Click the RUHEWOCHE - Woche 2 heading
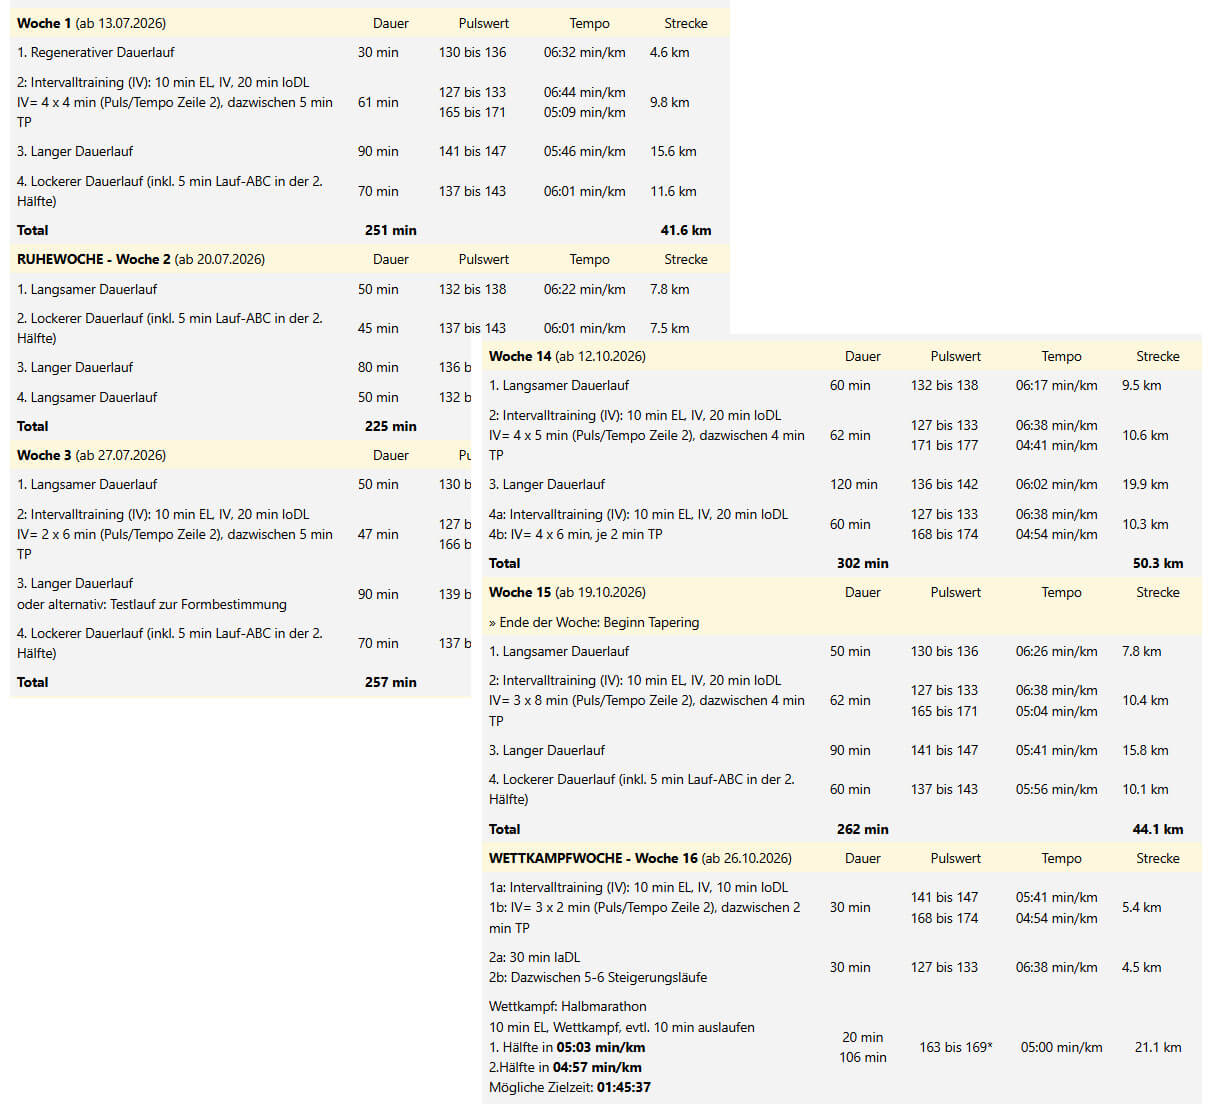The width and height of the screenshot is (1218, 1104). click(x=141, y=259)
